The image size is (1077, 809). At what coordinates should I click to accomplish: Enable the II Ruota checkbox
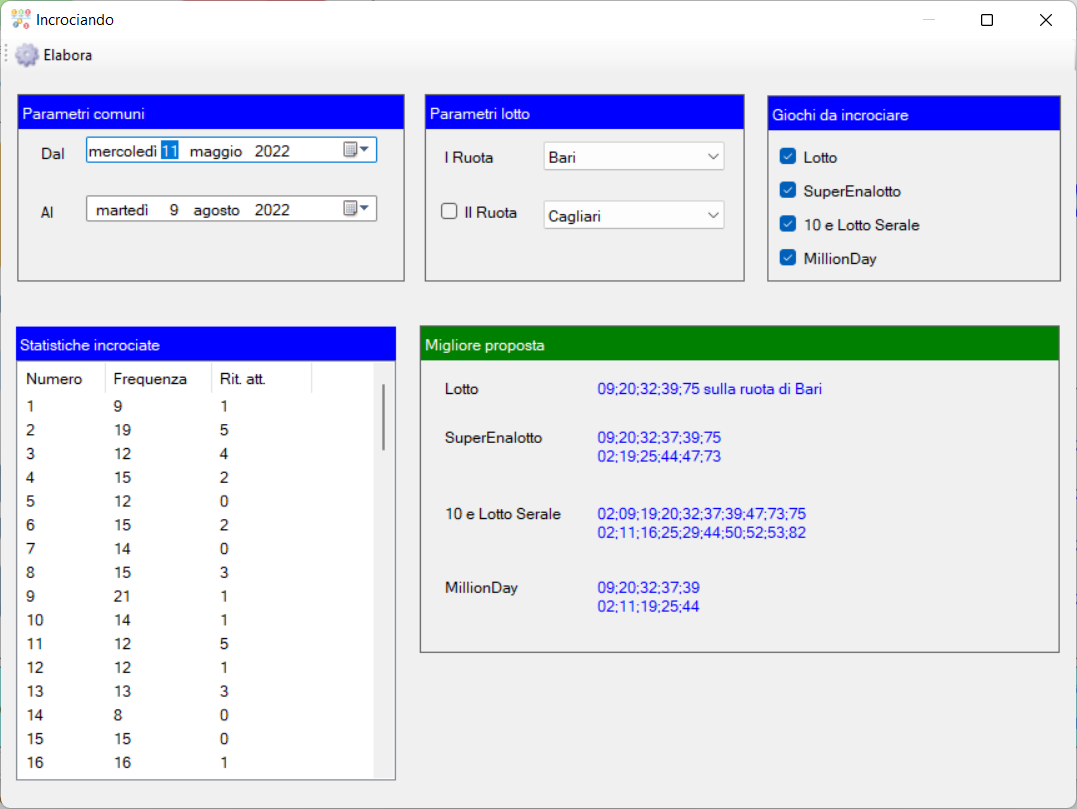tap(449, 212)
